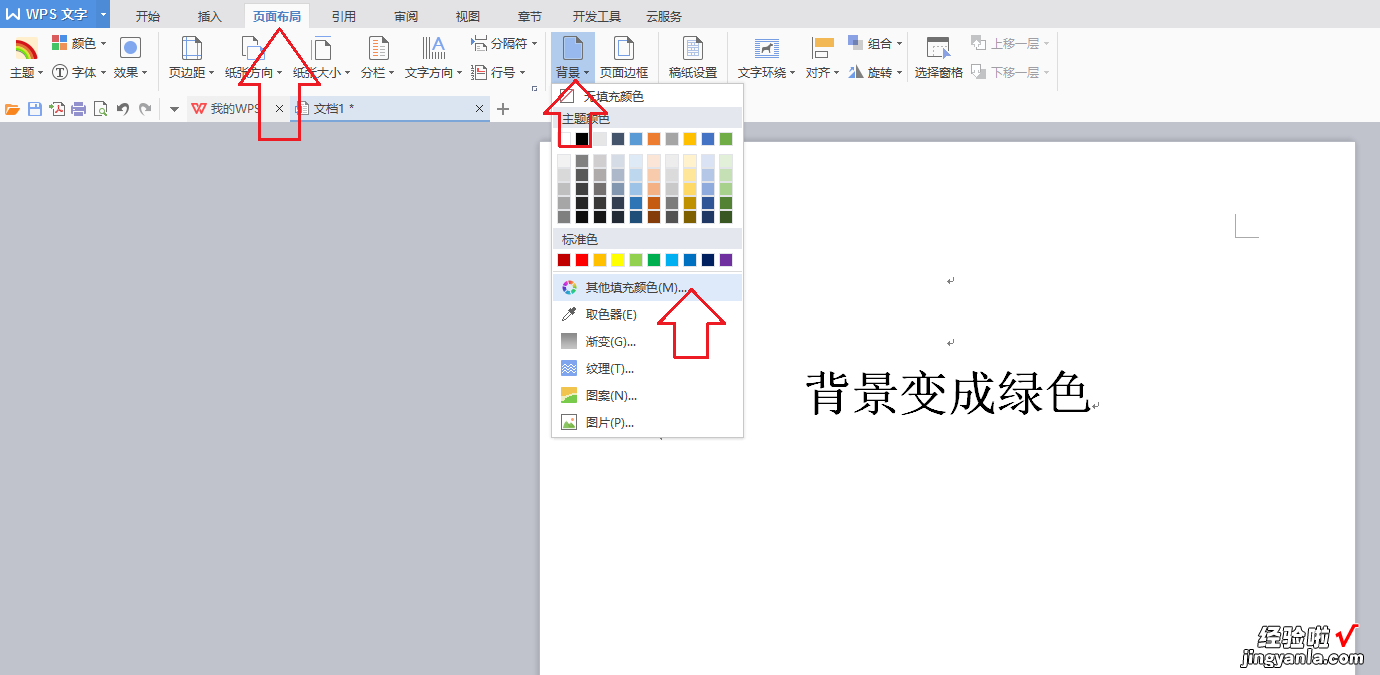Image resolution: width=1380 pixels, height=675 pixels.
Task: Click the Effects (效果) icon
Action: coord(130,48)
